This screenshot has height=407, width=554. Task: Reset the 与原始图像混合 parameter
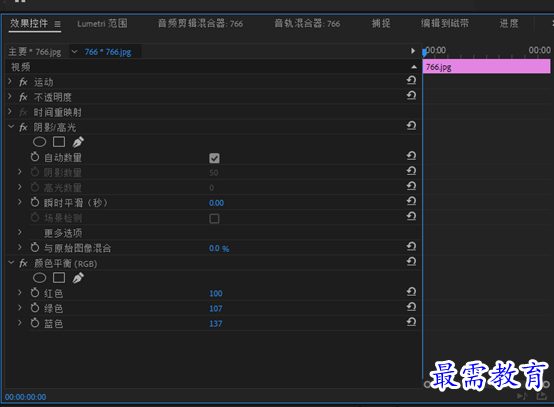pos(411,246)
